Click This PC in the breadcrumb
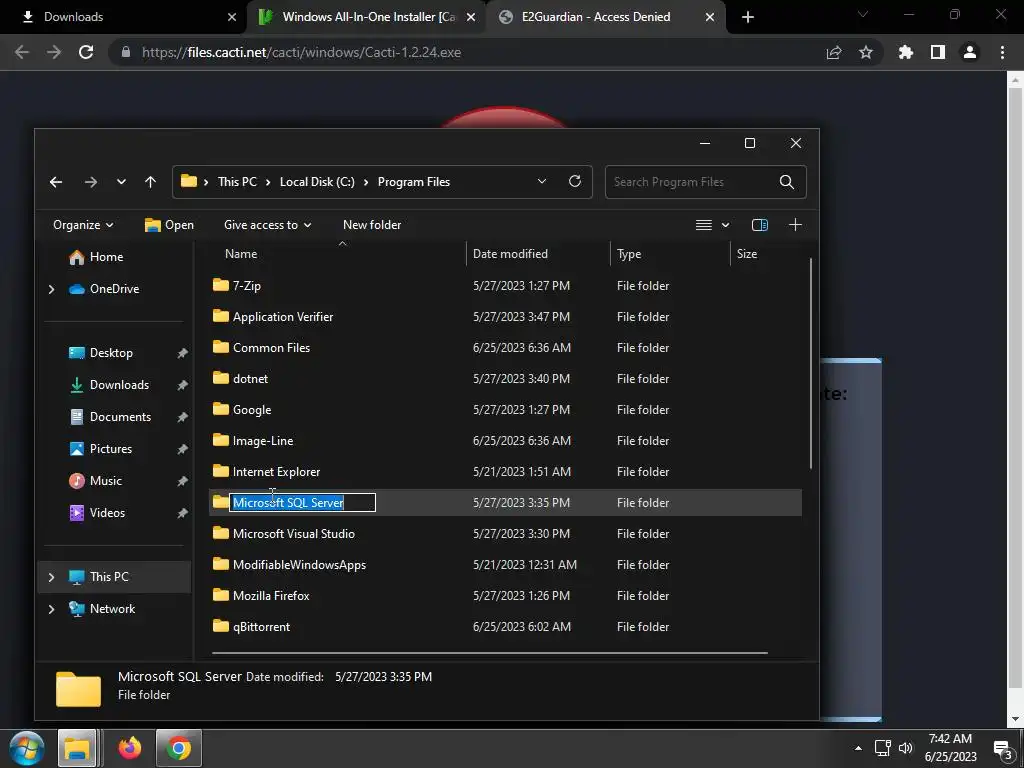The height and width of the screenshot is (768, 1024). (x=237, y=182)
